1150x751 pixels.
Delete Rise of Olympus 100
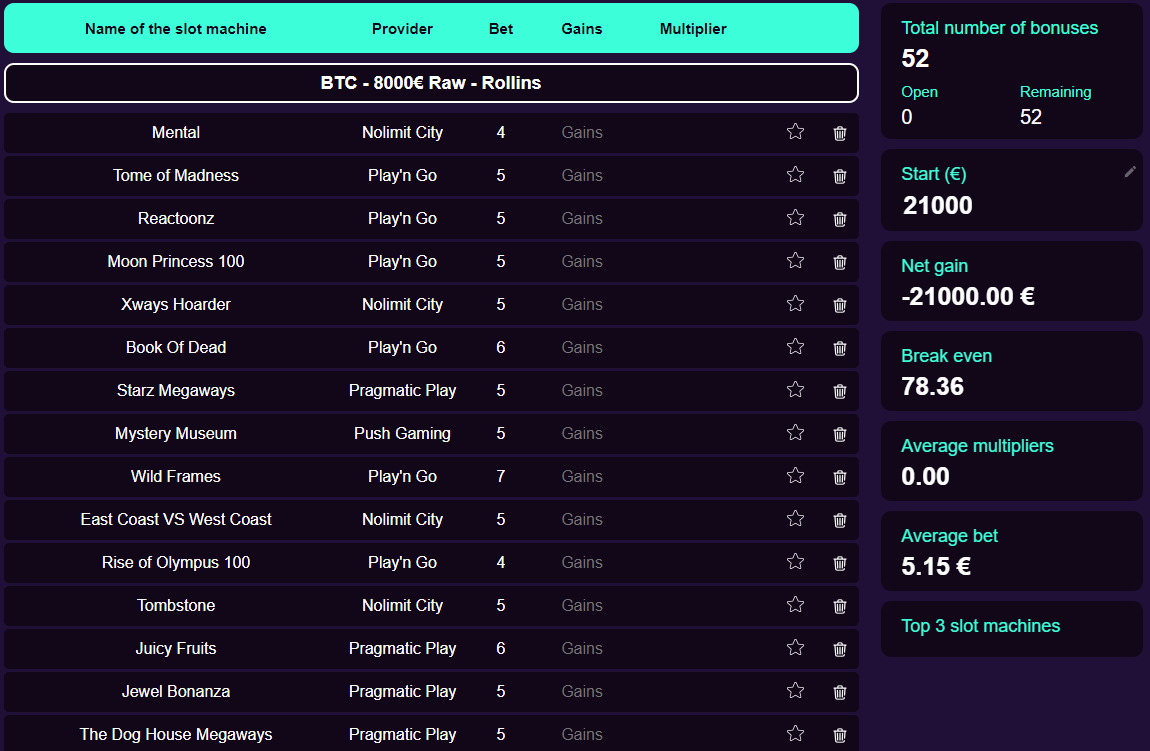(840, 563)
